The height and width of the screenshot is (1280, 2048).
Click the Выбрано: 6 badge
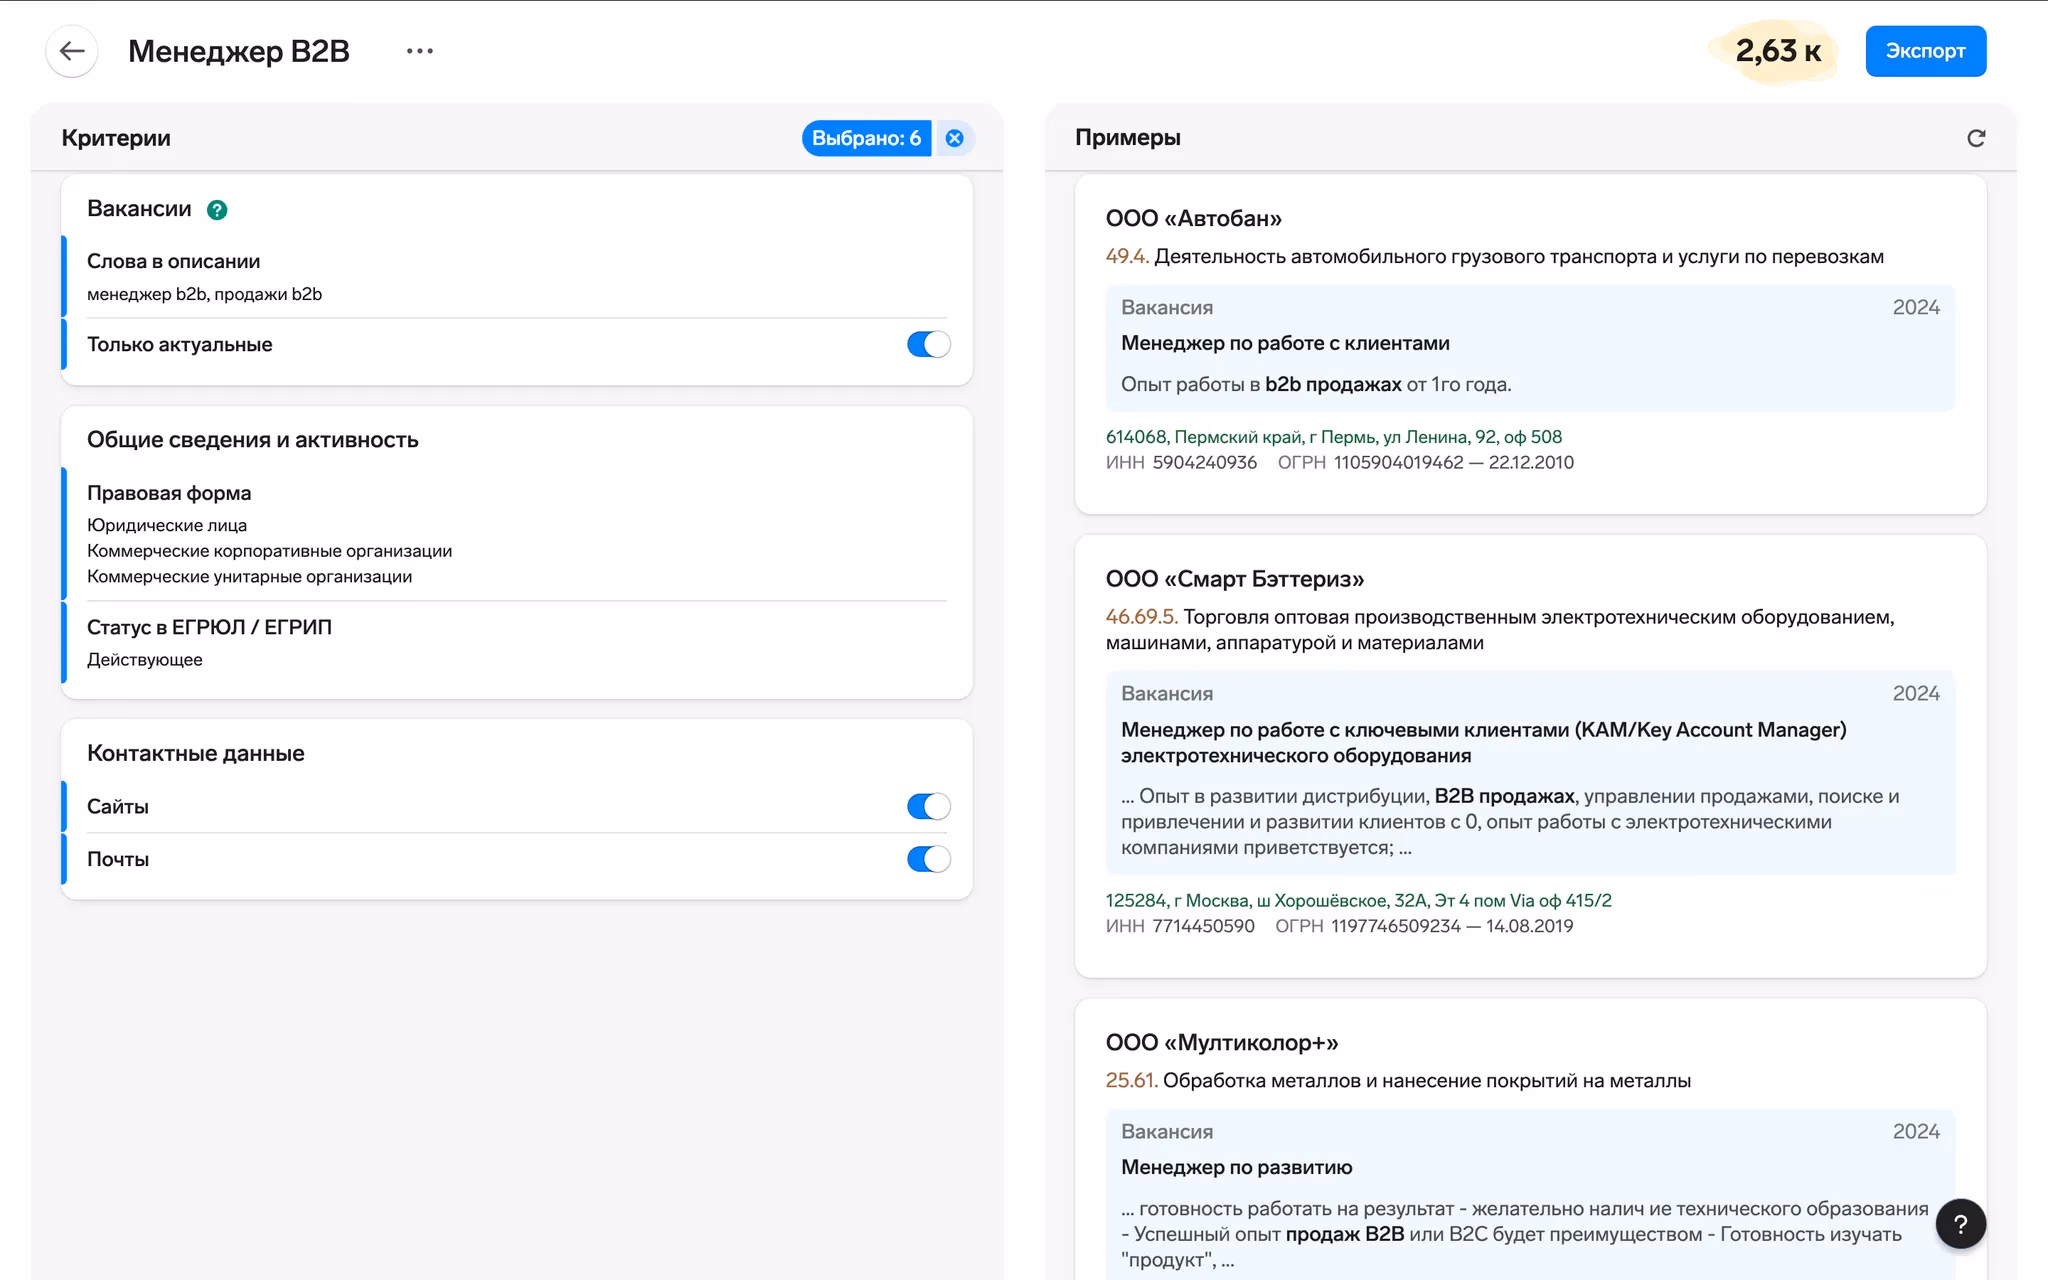pos(866,138)
